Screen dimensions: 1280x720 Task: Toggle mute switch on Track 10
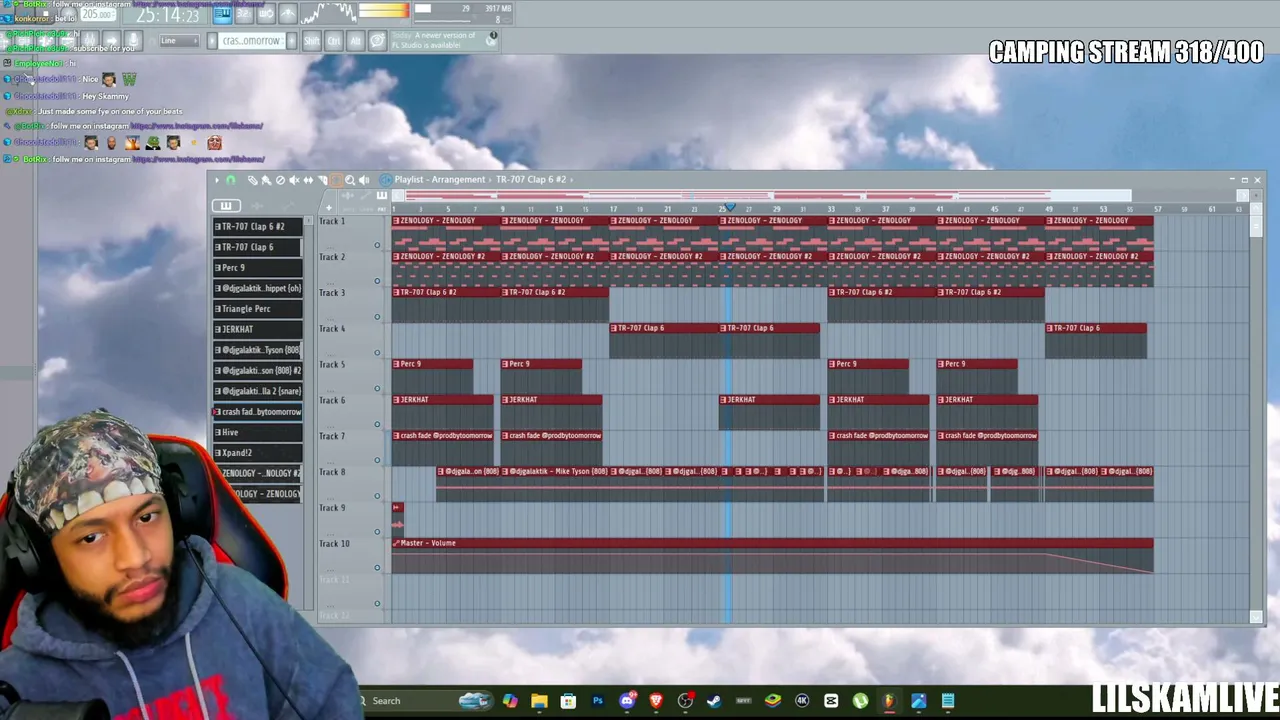point(377,568)
